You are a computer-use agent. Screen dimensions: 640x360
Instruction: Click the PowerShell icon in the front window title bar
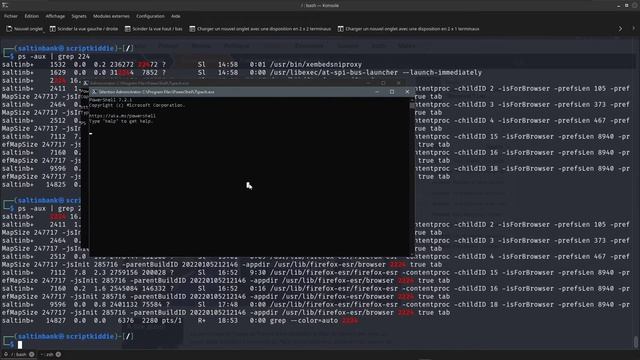94,92
